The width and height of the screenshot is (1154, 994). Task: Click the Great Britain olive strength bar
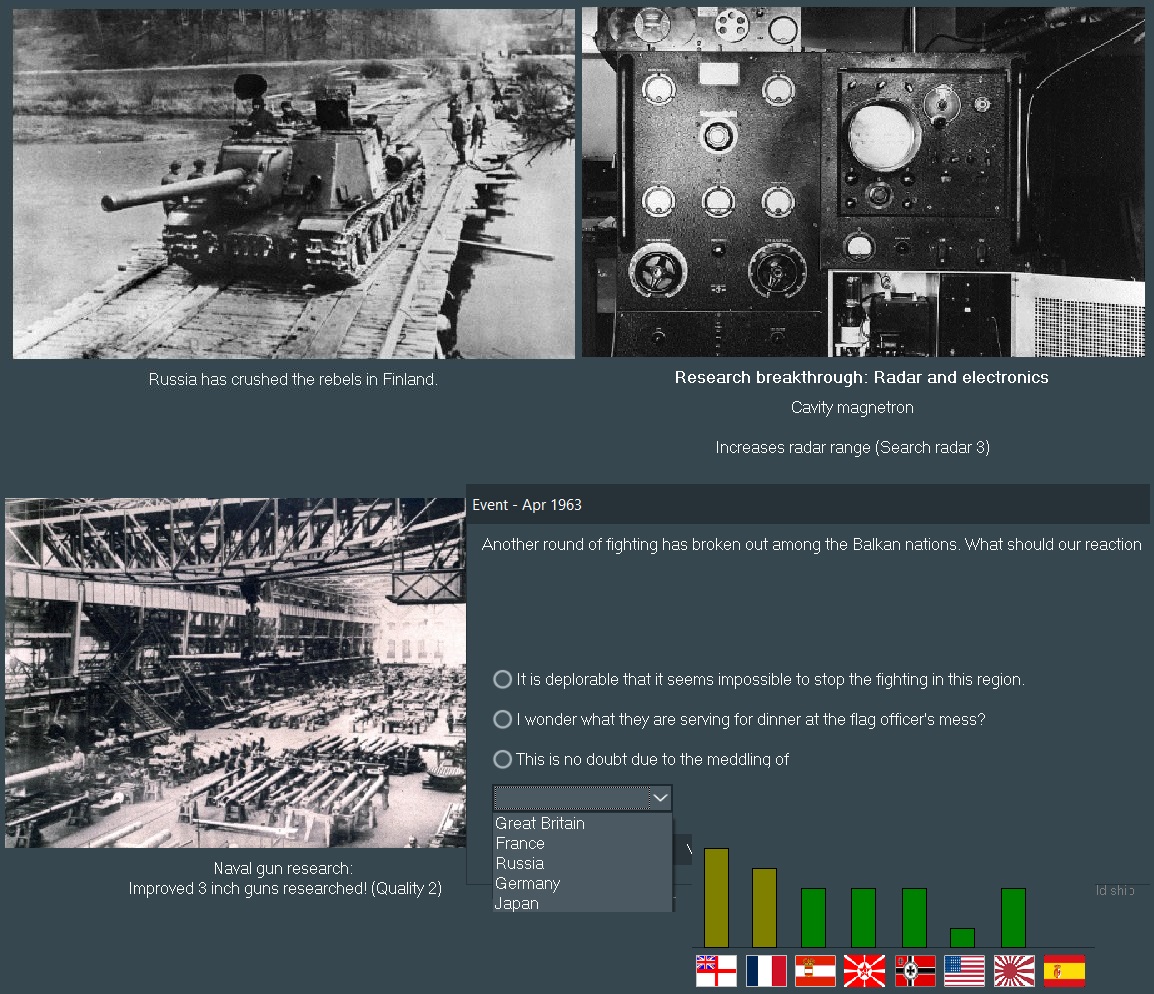(x=716, y=898)
